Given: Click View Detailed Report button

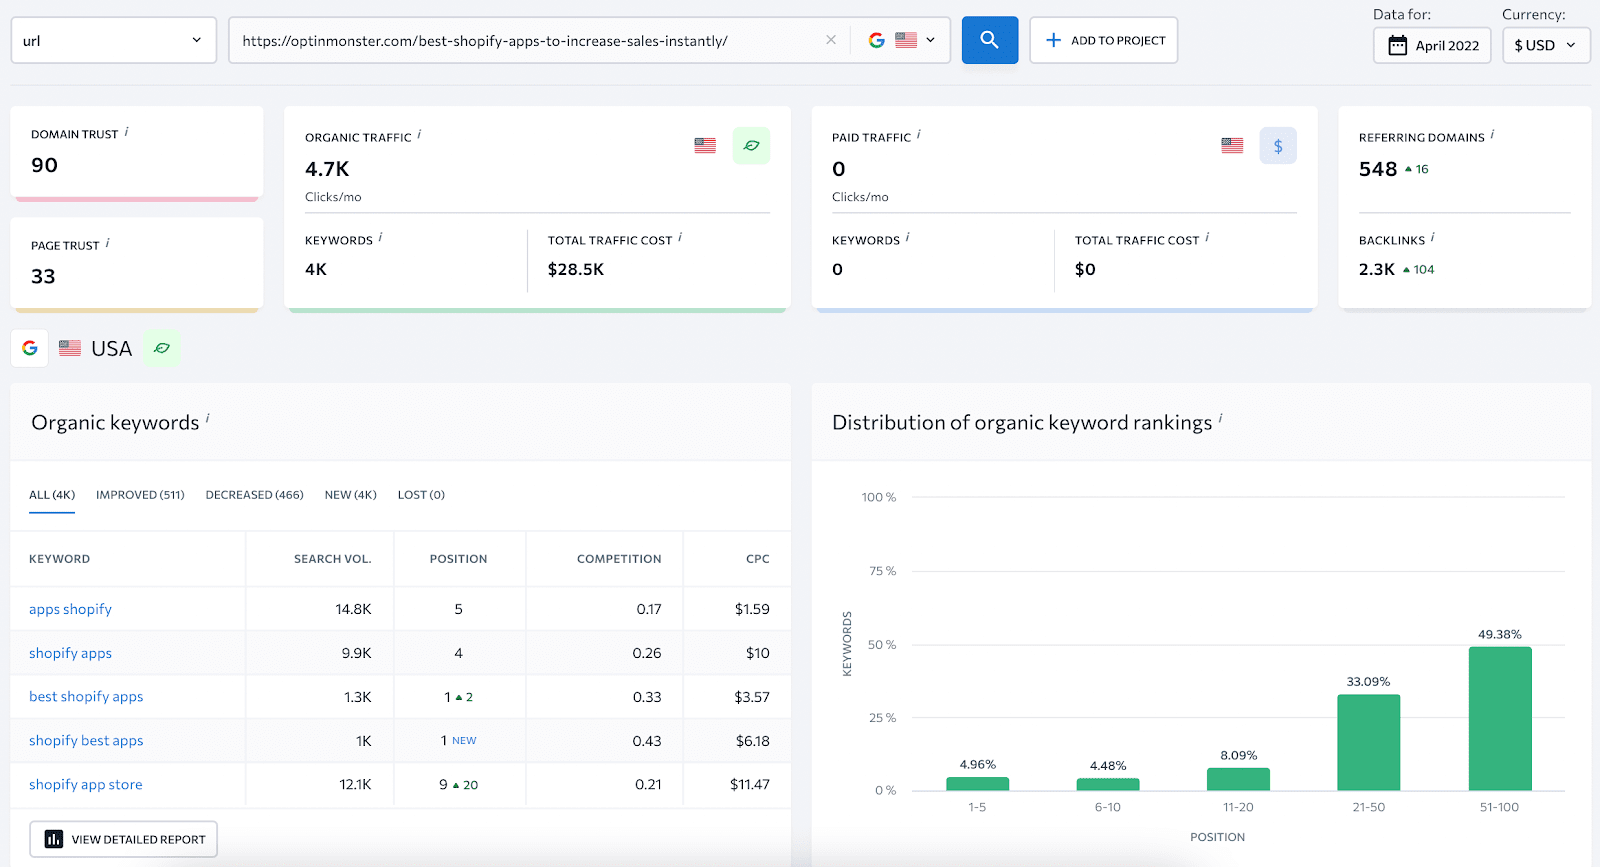Looking at the screenshot, I should (123, 839).
